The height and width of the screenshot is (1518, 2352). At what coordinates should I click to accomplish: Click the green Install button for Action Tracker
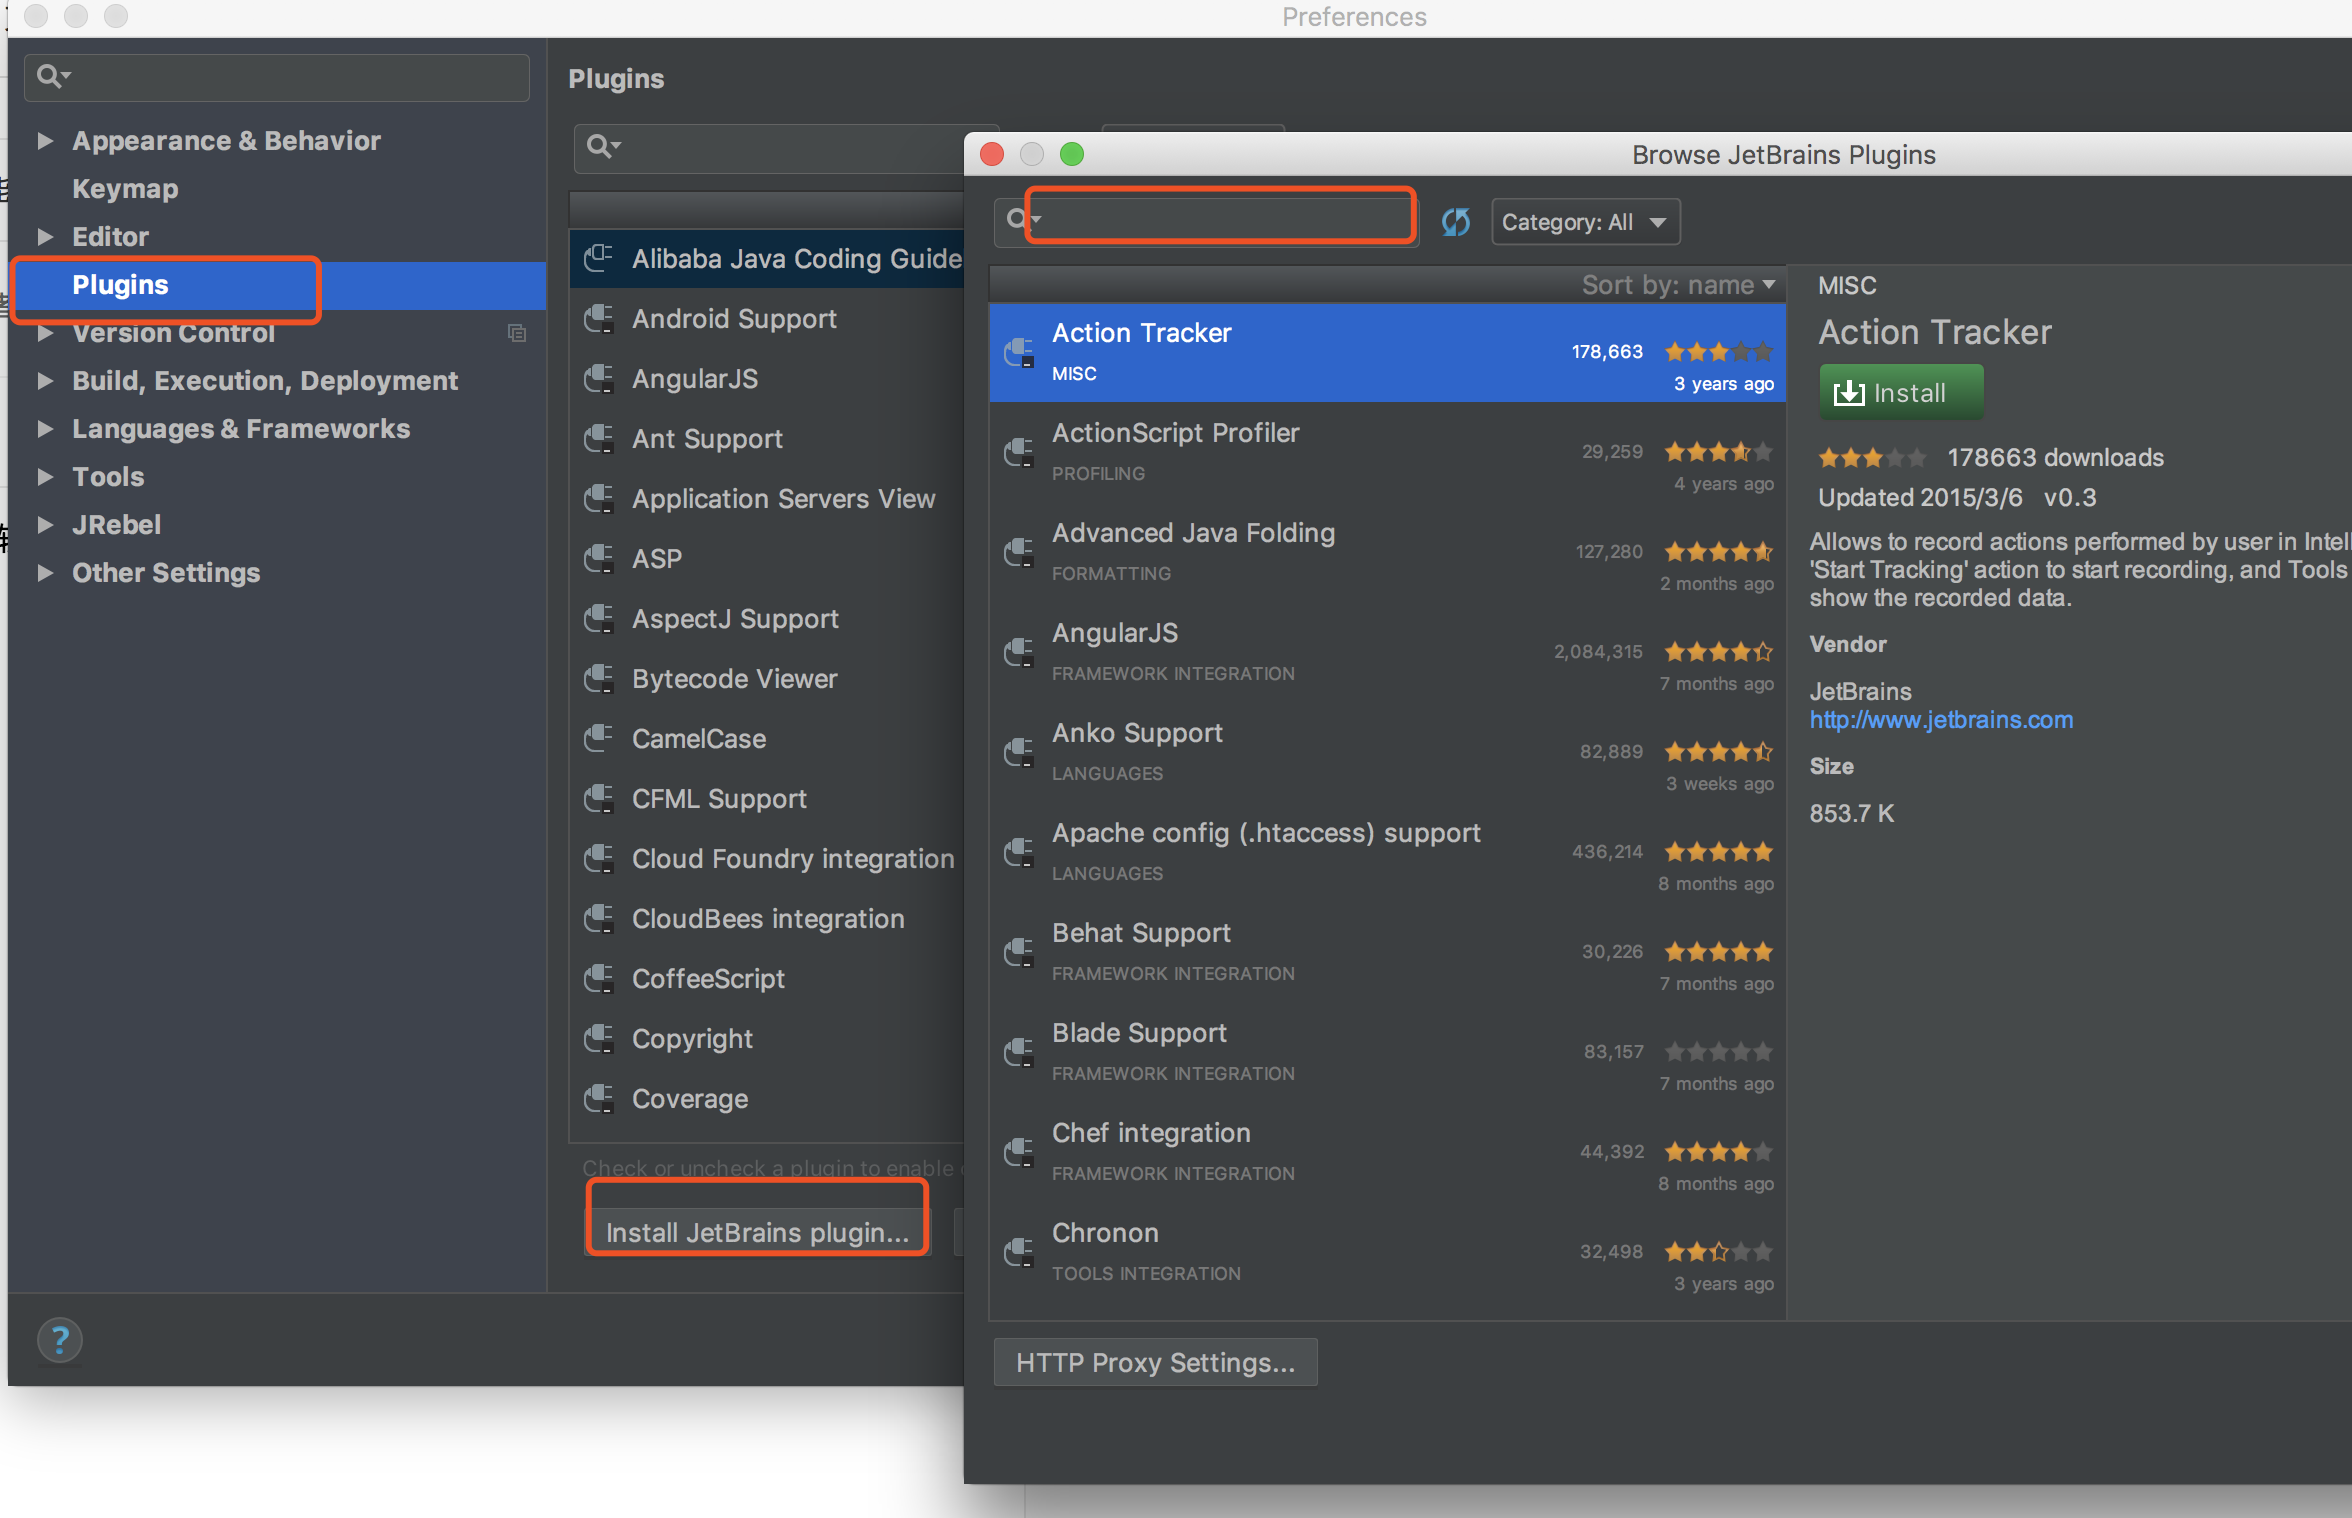pyautogui.click(x=1901, y=392)
